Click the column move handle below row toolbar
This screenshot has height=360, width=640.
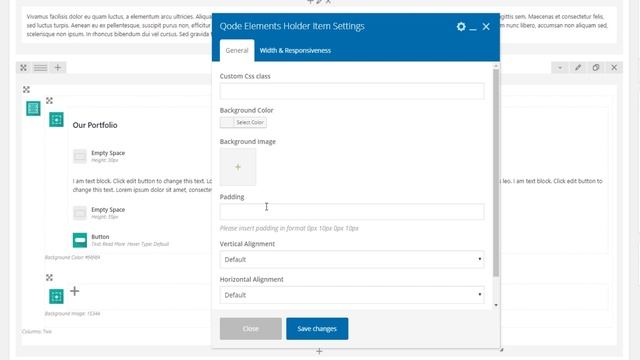click(x=27, y=89)
